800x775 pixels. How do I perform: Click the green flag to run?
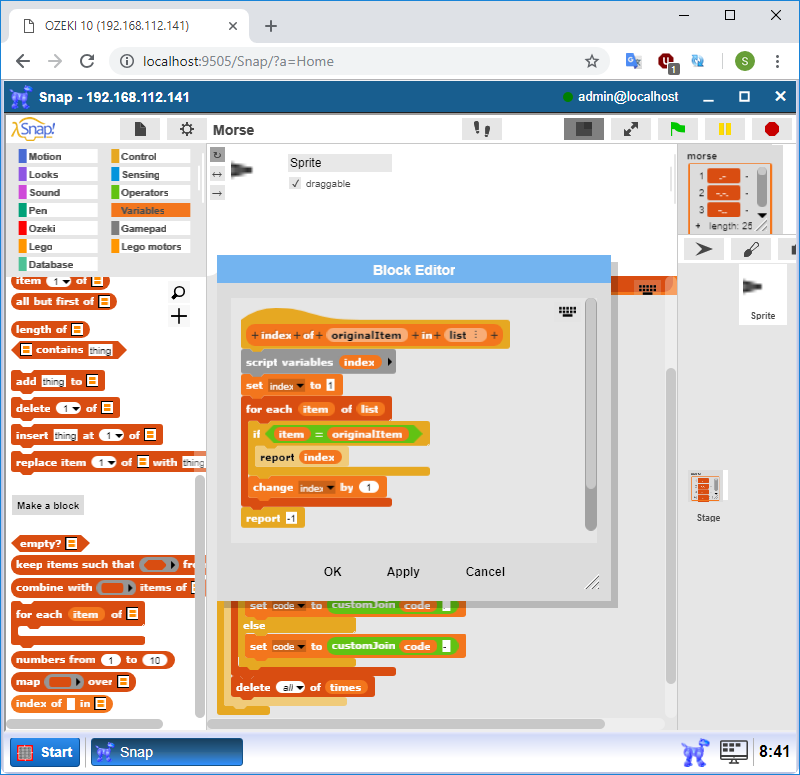click(x=678, y=129)
